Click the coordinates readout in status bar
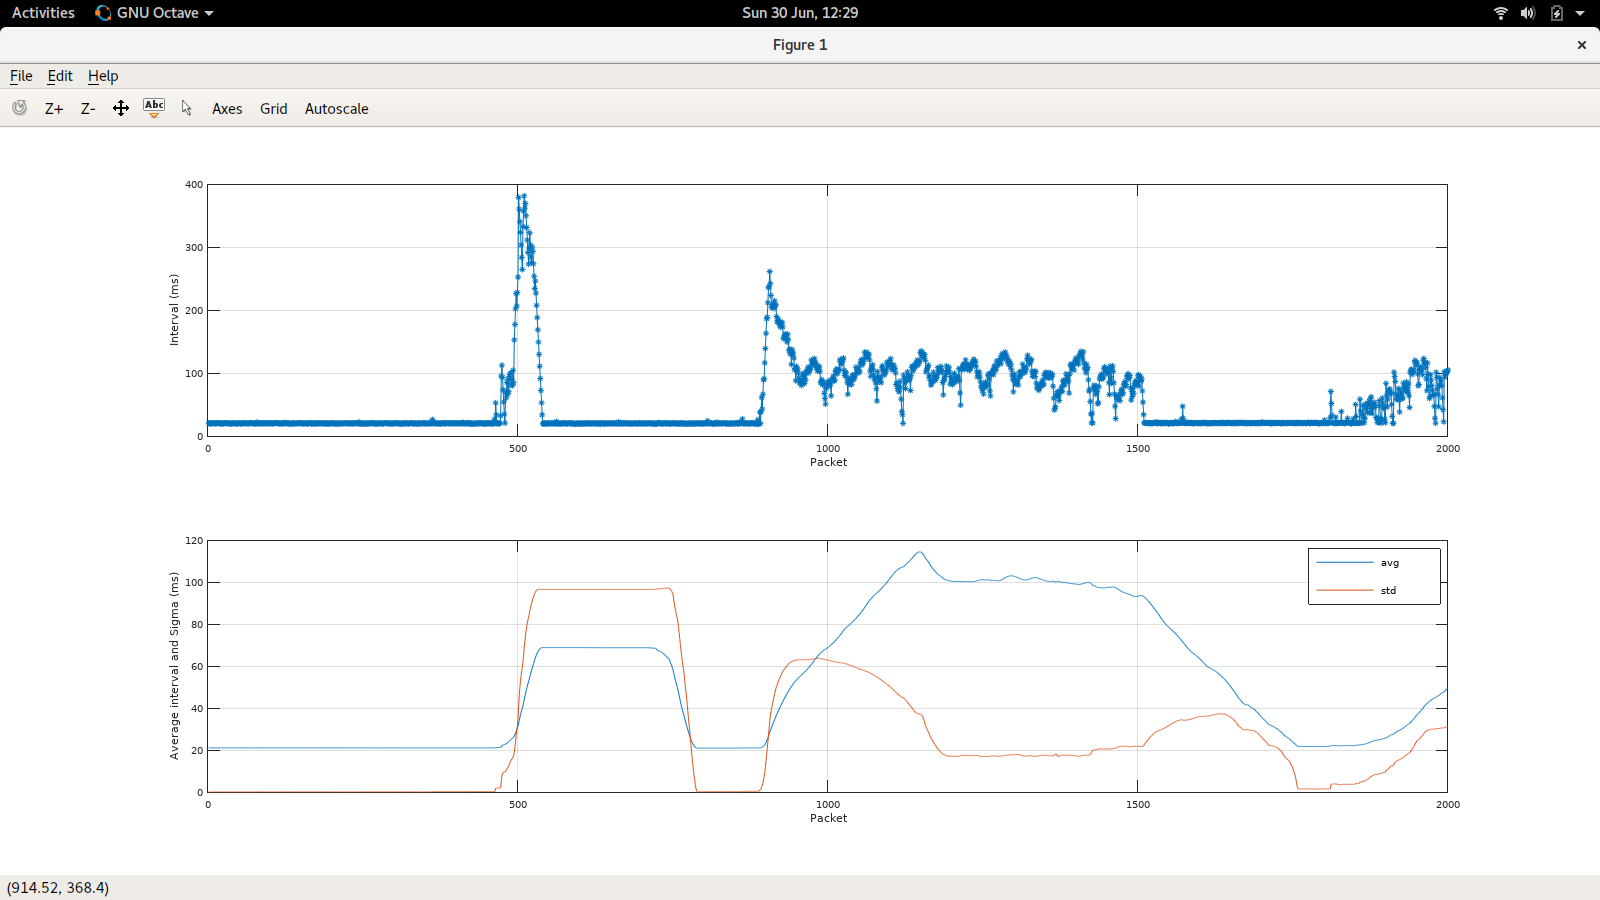Screen dimensions: 1600x900 tap(58, 888)
